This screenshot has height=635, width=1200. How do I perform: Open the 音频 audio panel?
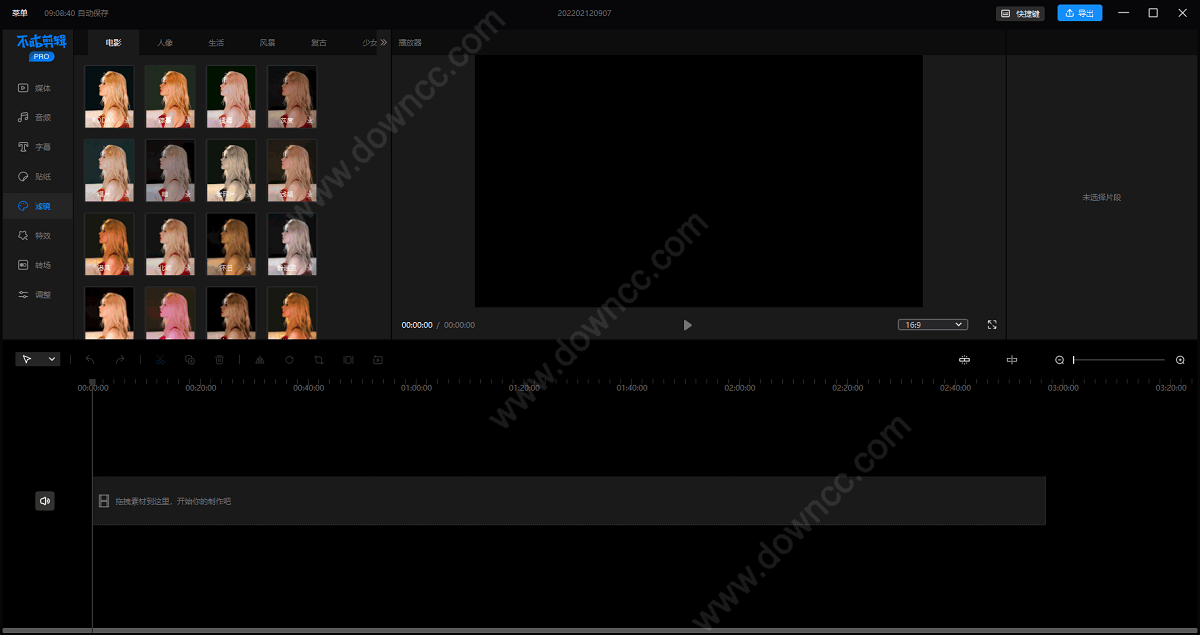click(x=35, y=118)
